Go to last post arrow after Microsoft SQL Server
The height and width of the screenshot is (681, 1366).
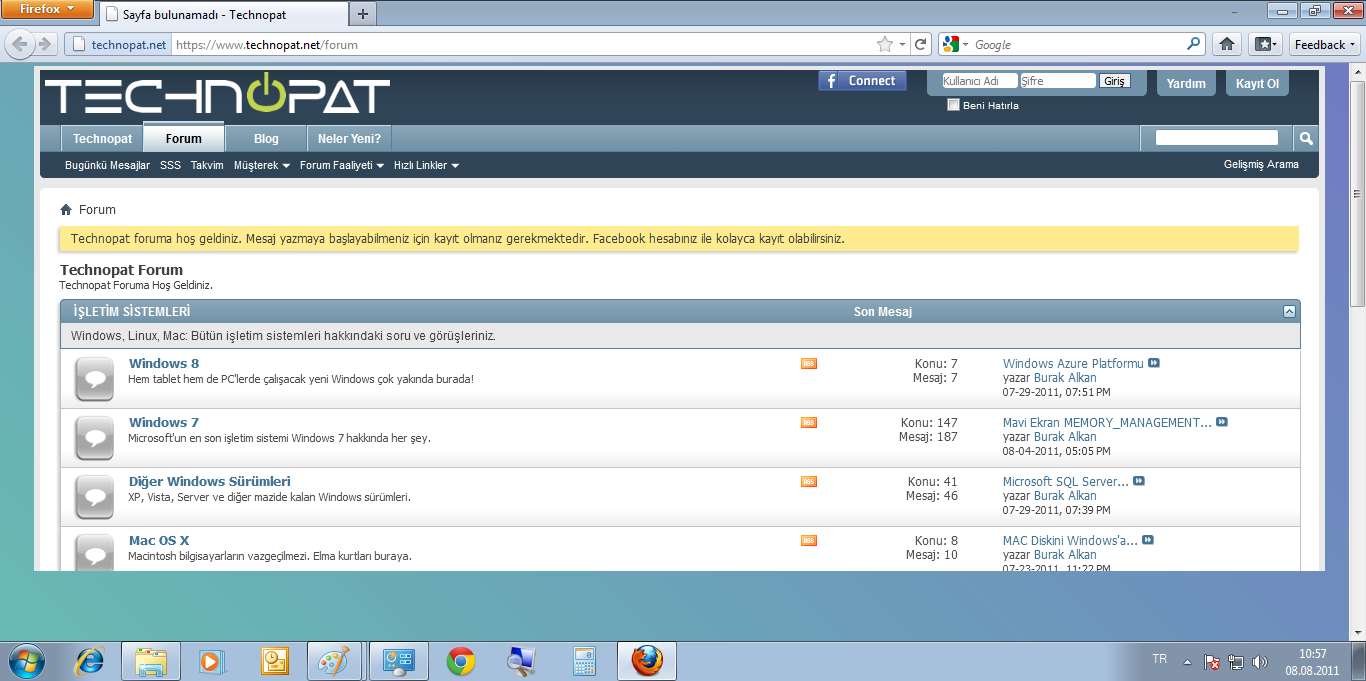1139,481
